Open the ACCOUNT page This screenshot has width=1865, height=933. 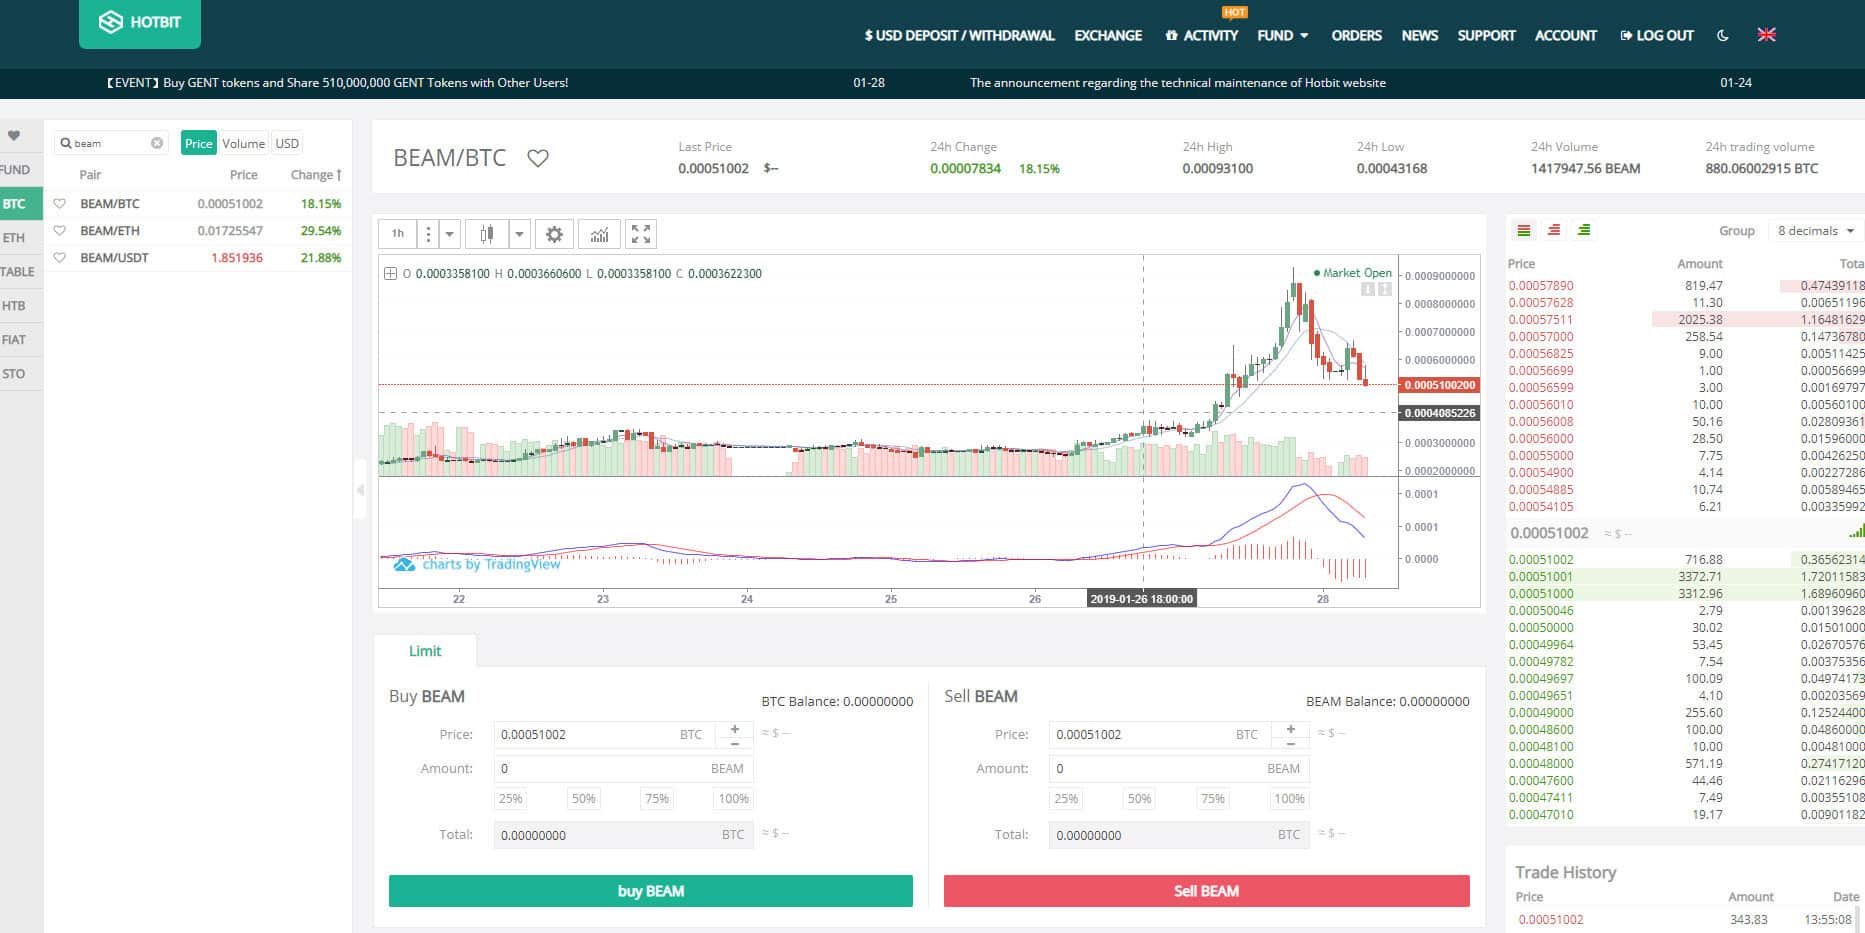[1566, 35]
